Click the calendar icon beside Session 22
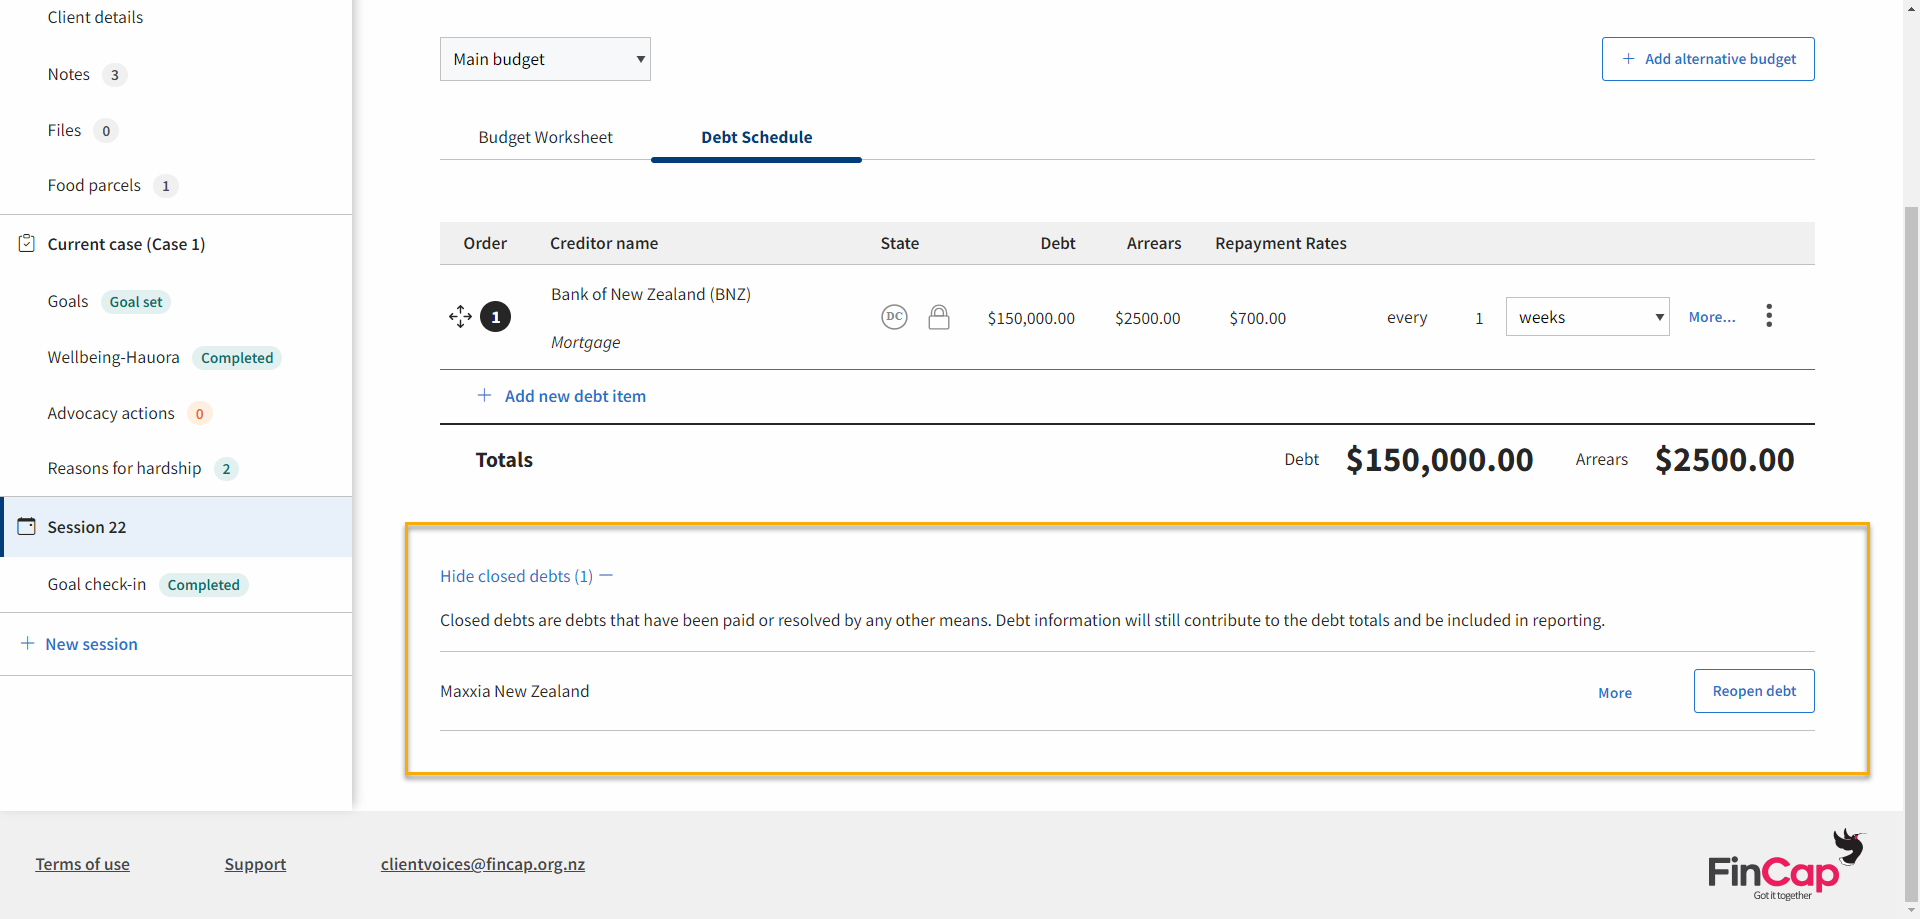The image size is (1920, 919). coord(27,526)
